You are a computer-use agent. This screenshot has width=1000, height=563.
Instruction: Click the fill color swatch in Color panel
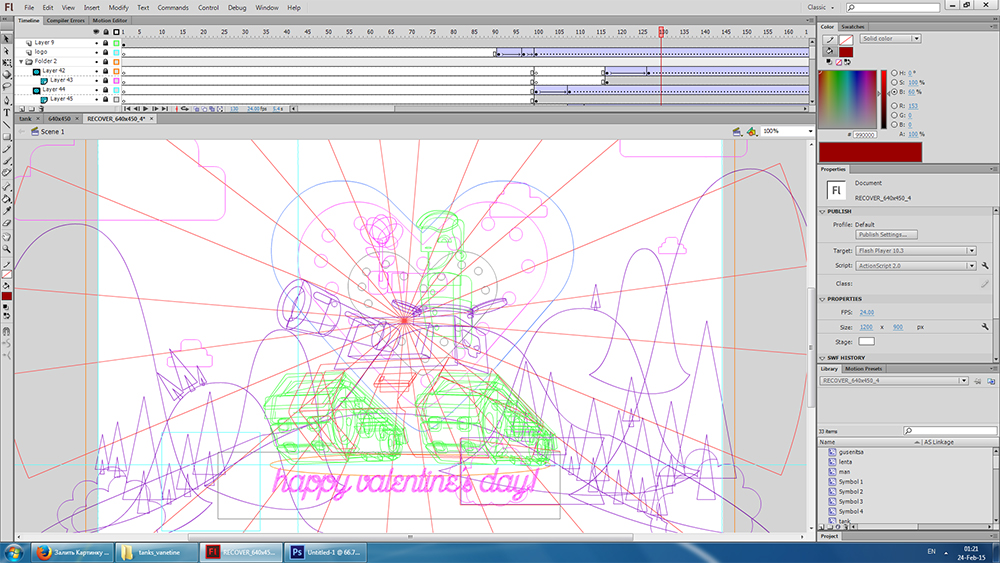click(846, 52)
